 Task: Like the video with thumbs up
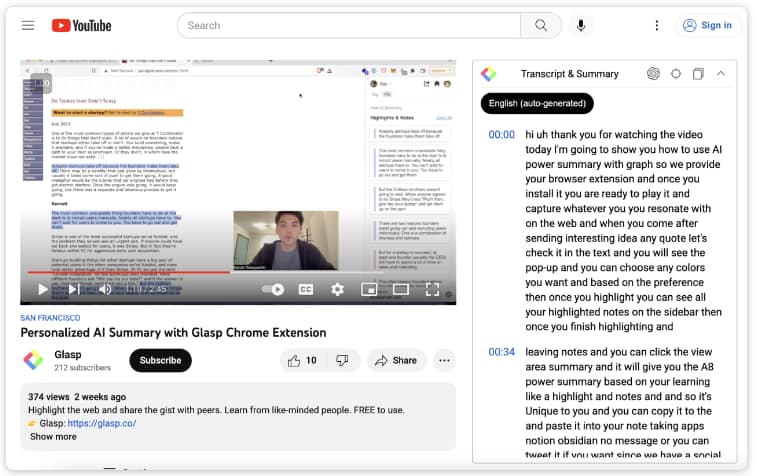coord(302,360)
